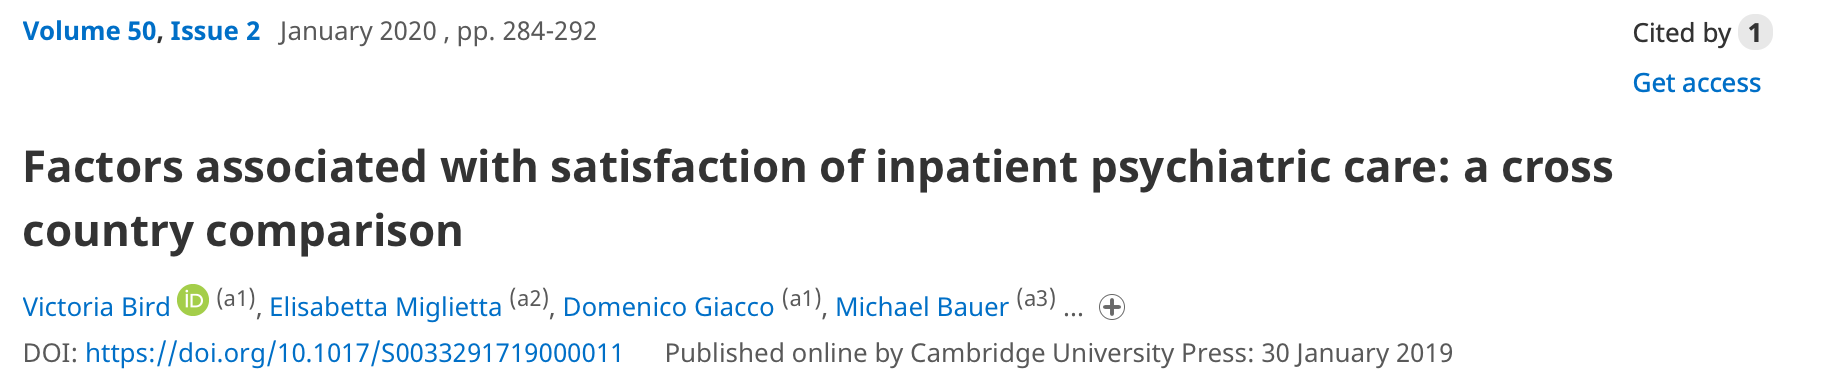
Task: Open Victoria Bird's ORCID profile icon
Action: tap(193, 300)
